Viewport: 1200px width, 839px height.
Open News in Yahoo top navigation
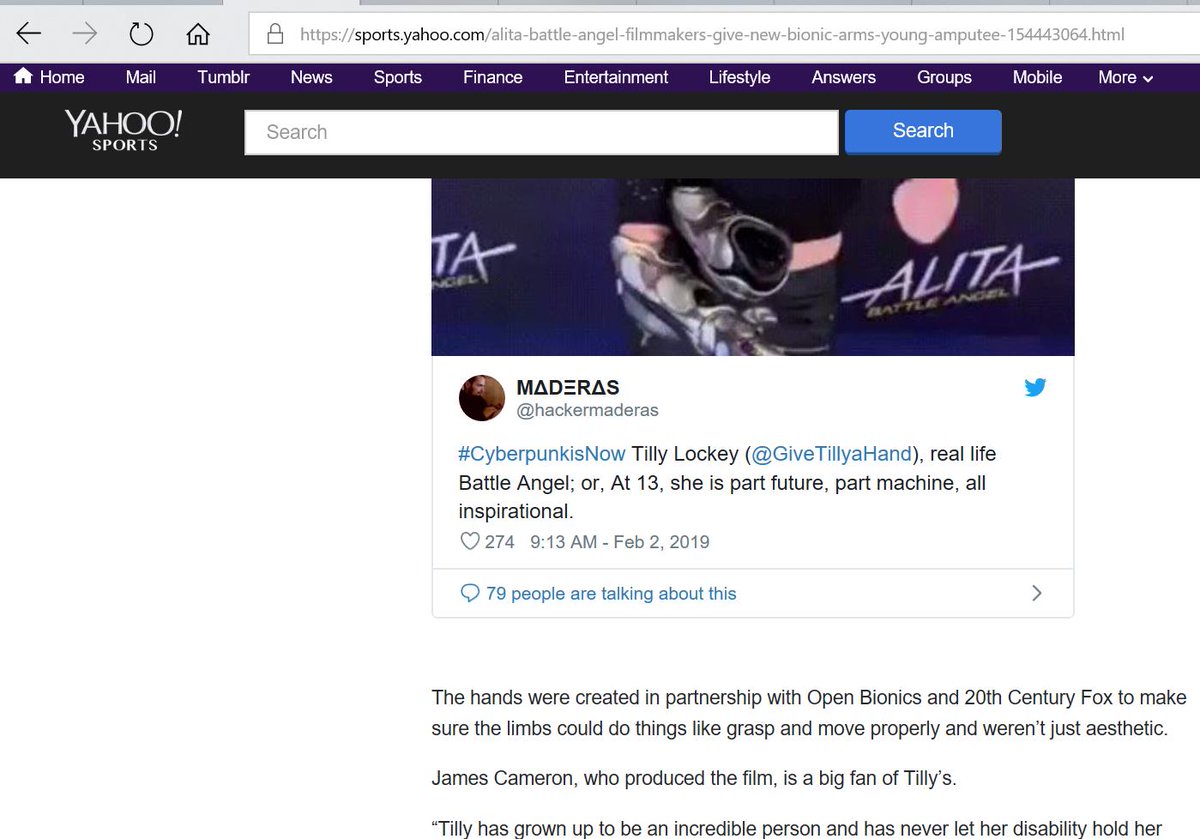point(311,77)
